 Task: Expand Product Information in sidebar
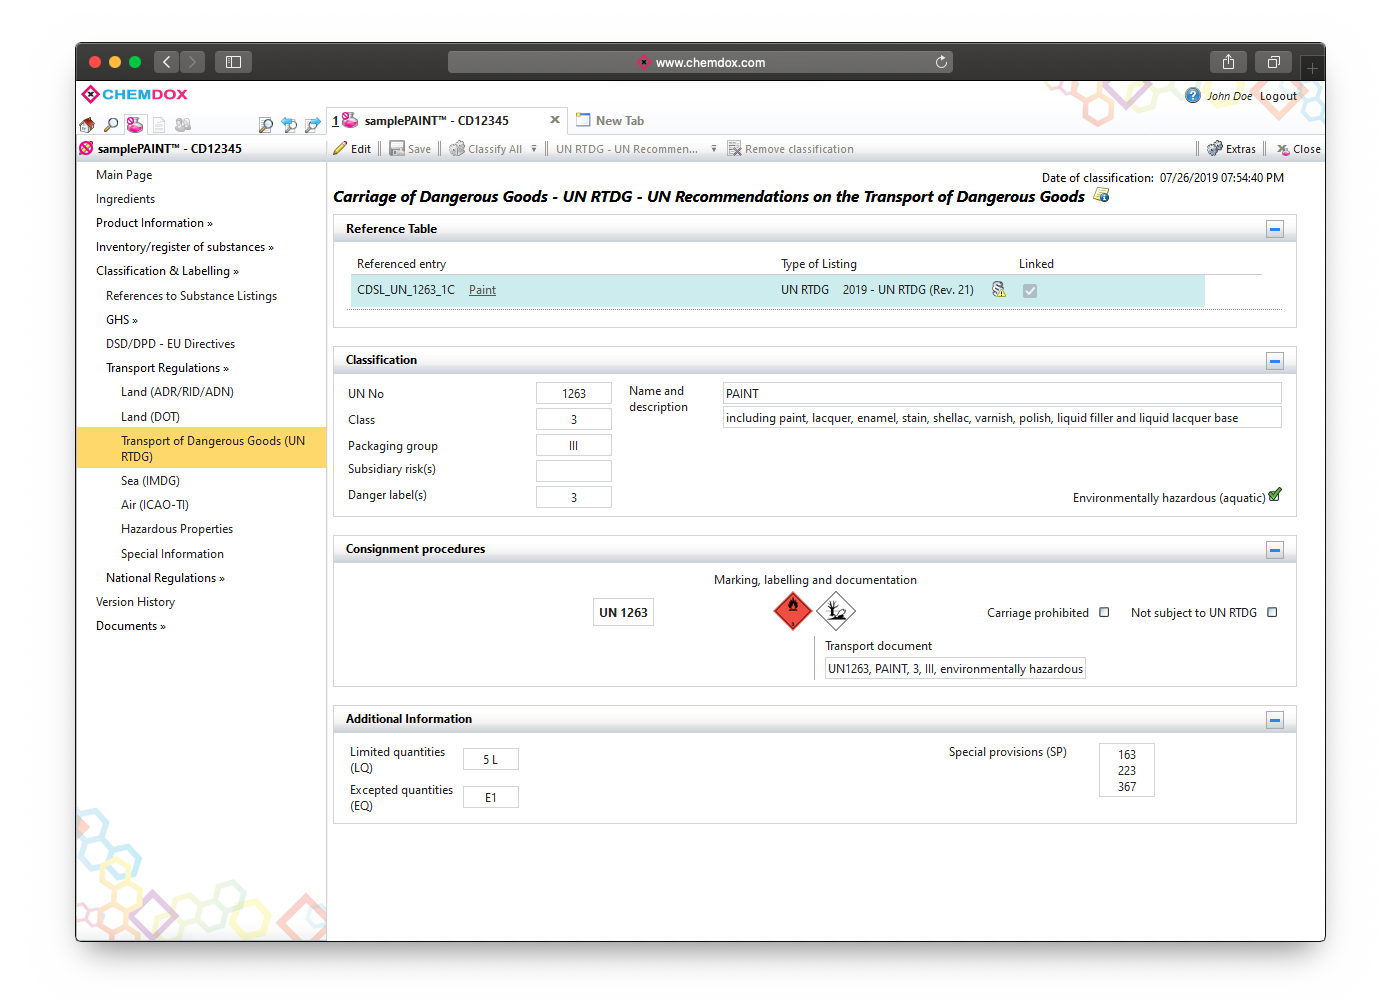tap(154, 223)
